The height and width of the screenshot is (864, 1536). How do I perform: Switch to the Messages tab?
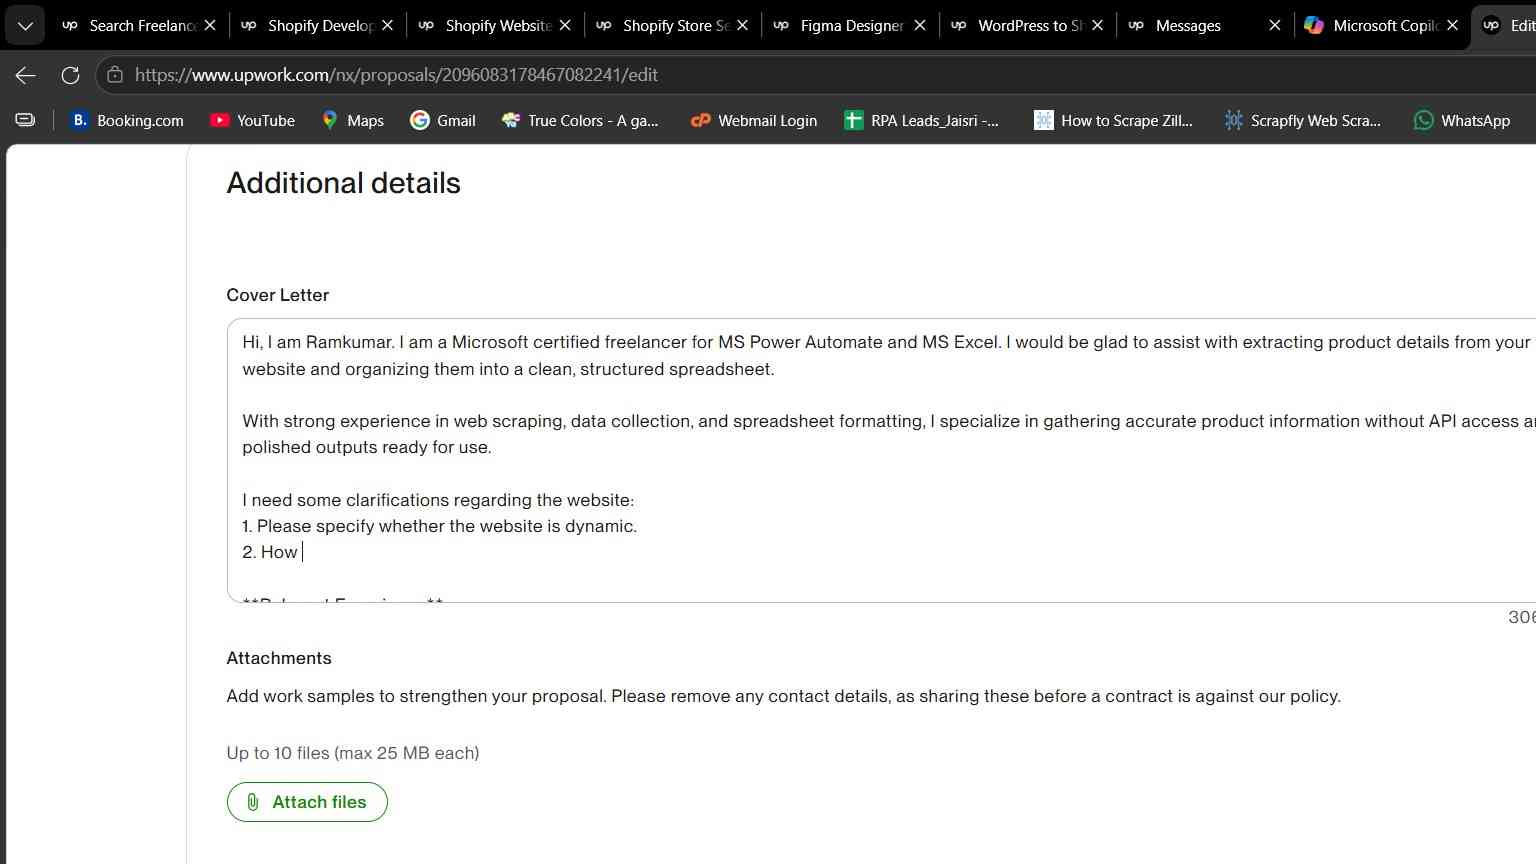[1187, 25]
